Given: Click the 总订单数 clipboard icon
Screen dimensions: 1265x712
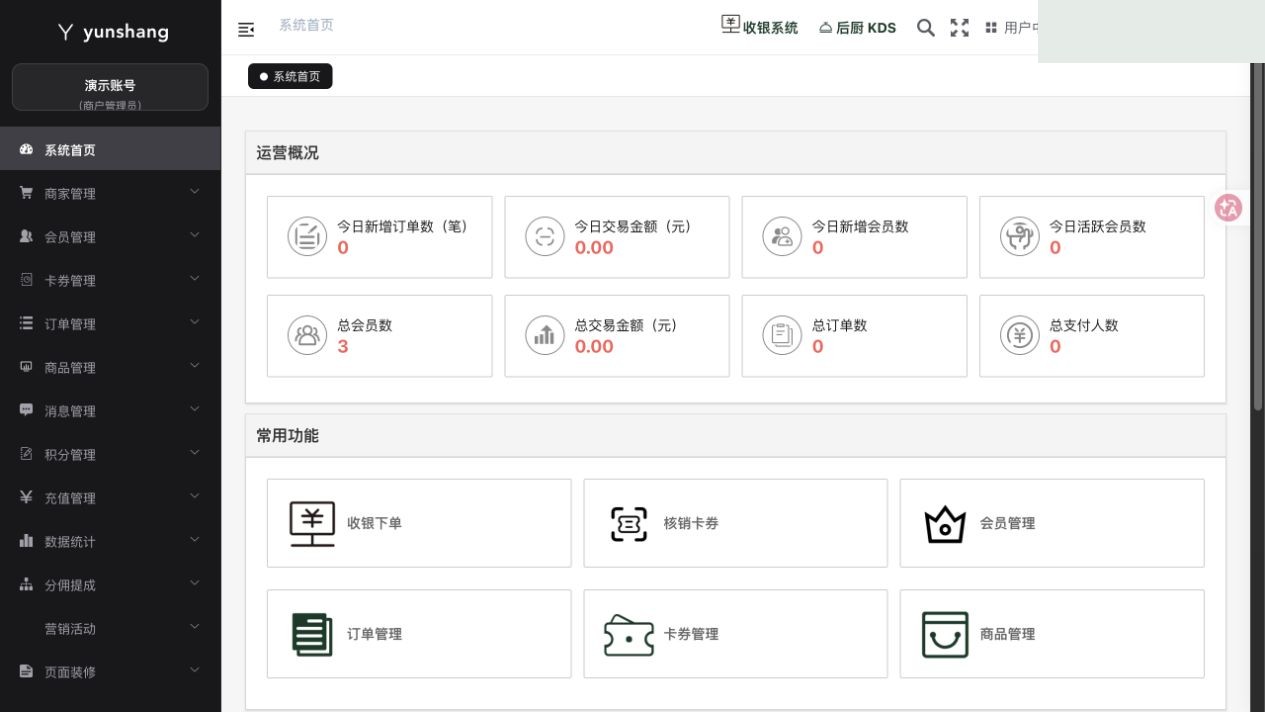Looking at the screenshot, I should coord(782,336).
